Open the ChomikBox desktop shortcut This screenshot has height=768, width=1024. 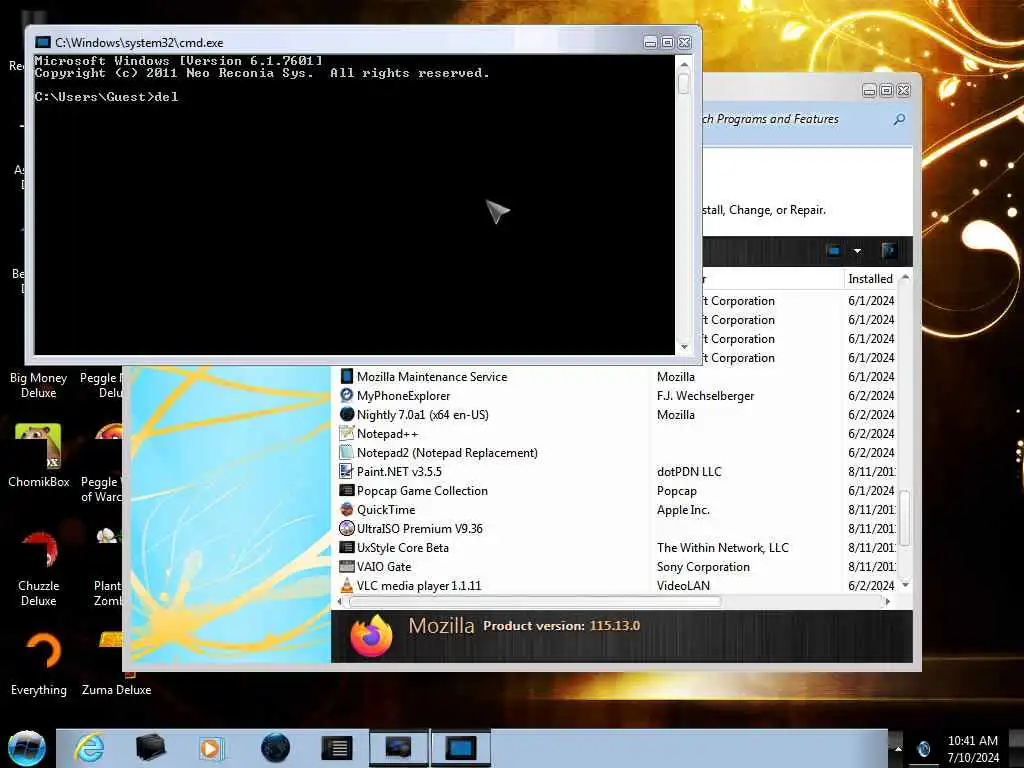[39, 455]
